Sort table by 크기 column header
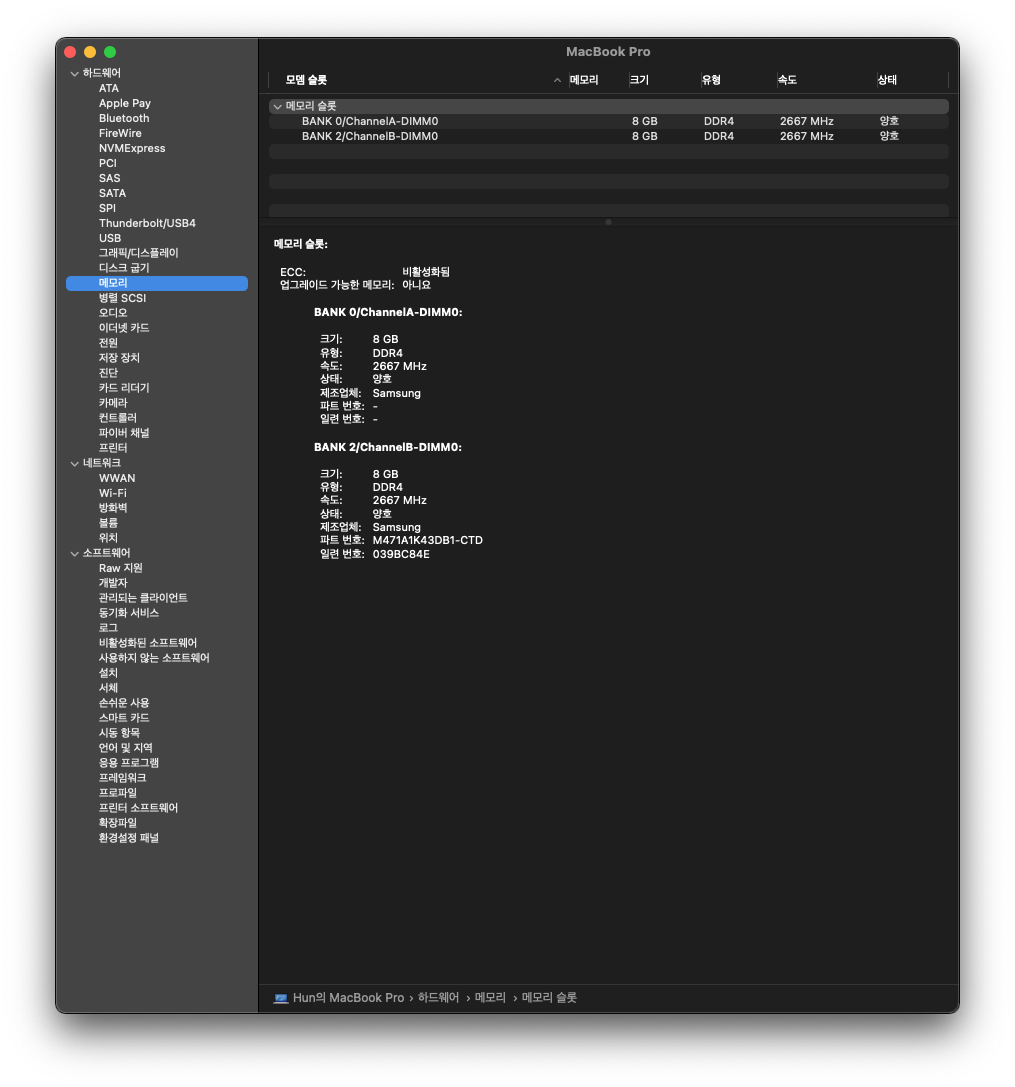This screenshot has width=1015, height=1087. [639, 80]
